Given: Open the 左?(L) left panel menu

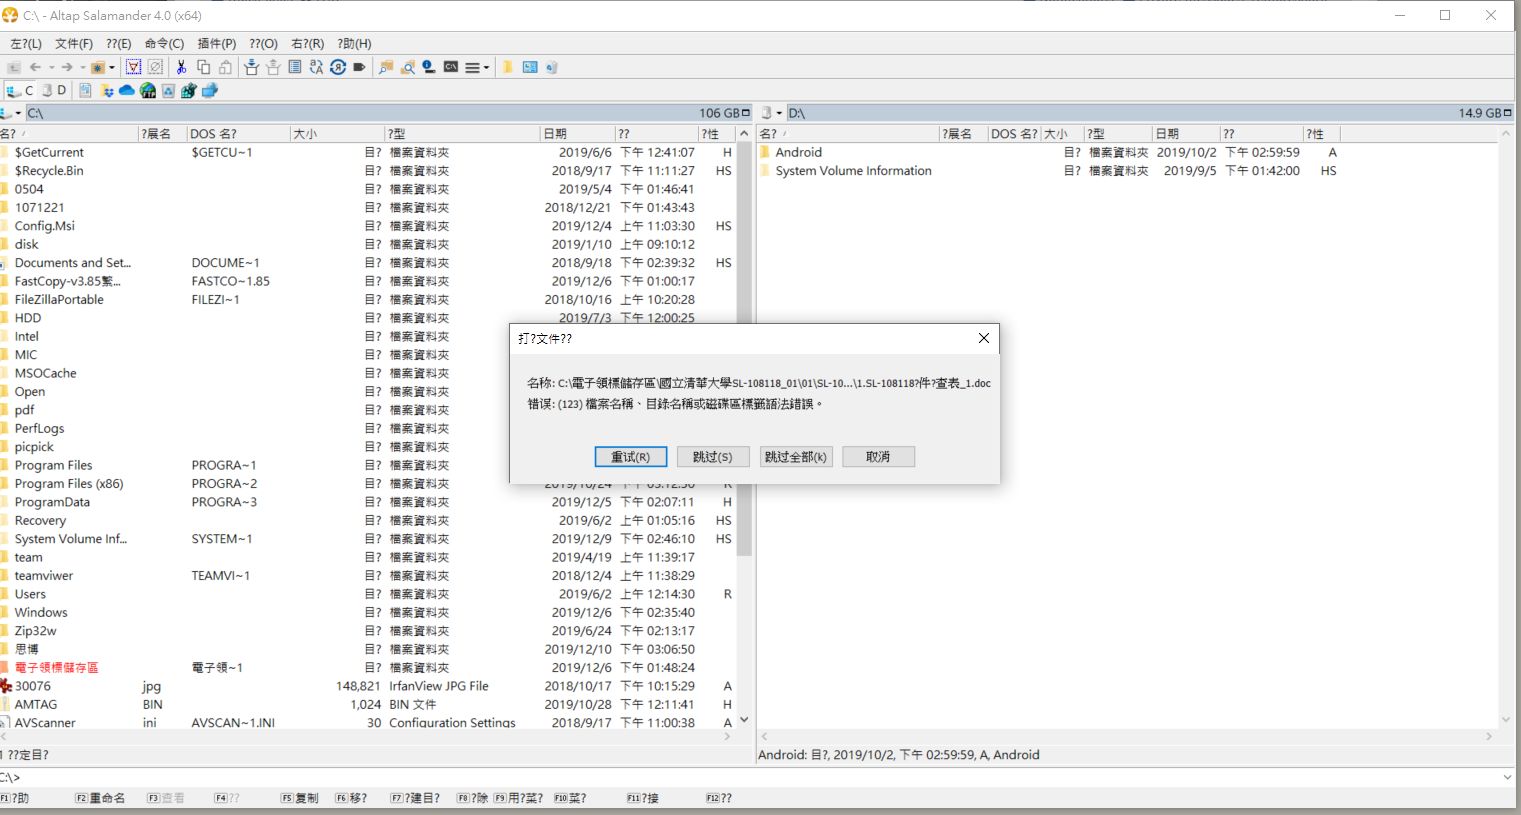Looking at the screenshot, I should 26,43.
